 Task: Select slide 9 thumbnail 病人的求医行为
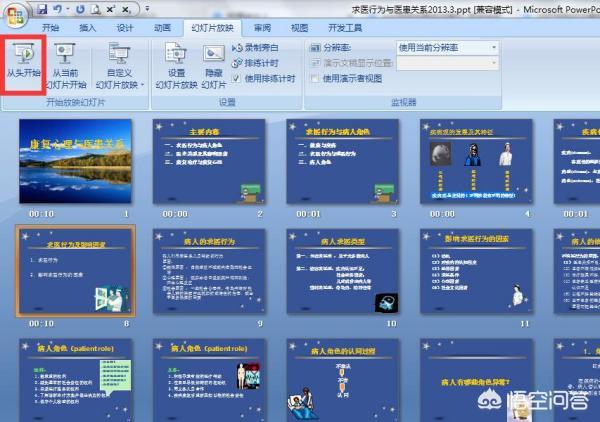point(209,271)
